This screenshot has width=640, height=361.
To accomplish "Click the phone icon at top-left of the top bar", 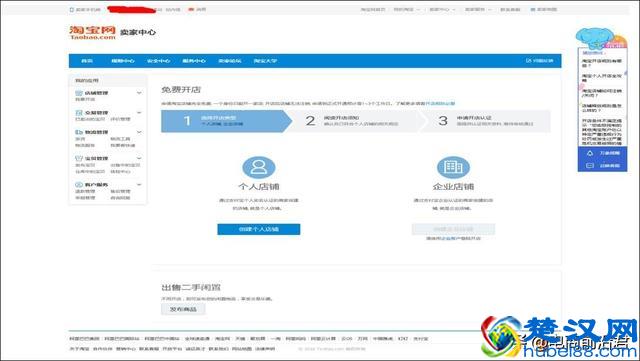I will [72, 9].
